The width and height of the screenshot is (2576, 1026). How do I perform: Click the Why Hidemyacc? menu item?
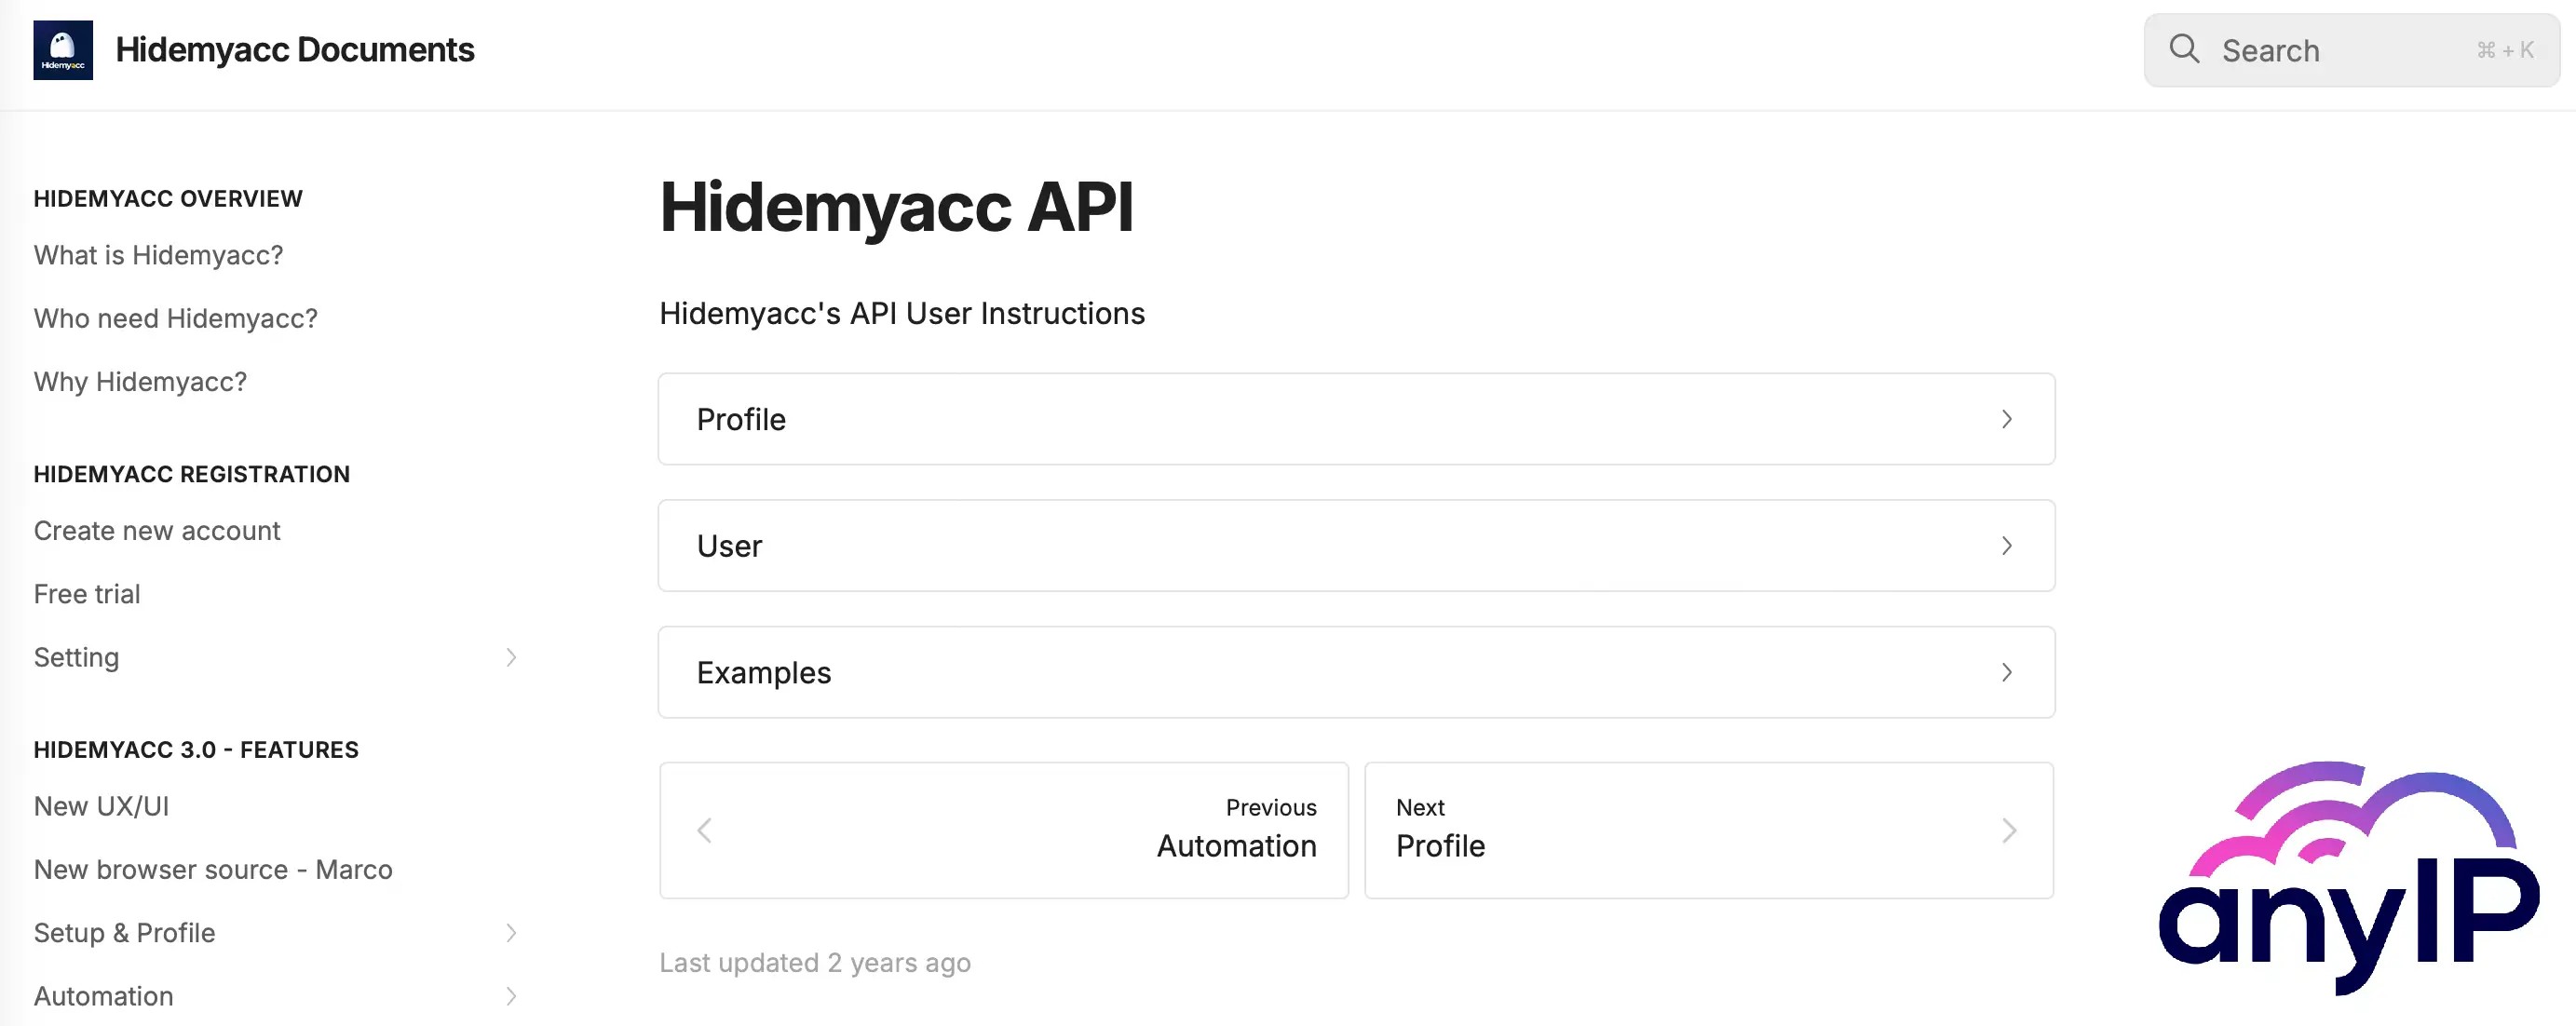click(x=140, y=383)
